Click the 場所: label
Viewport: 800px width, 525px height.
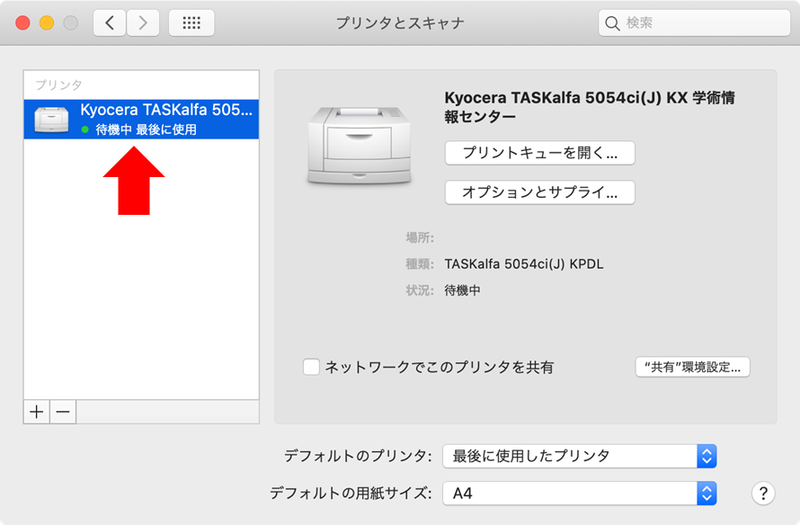click(419, 237)
